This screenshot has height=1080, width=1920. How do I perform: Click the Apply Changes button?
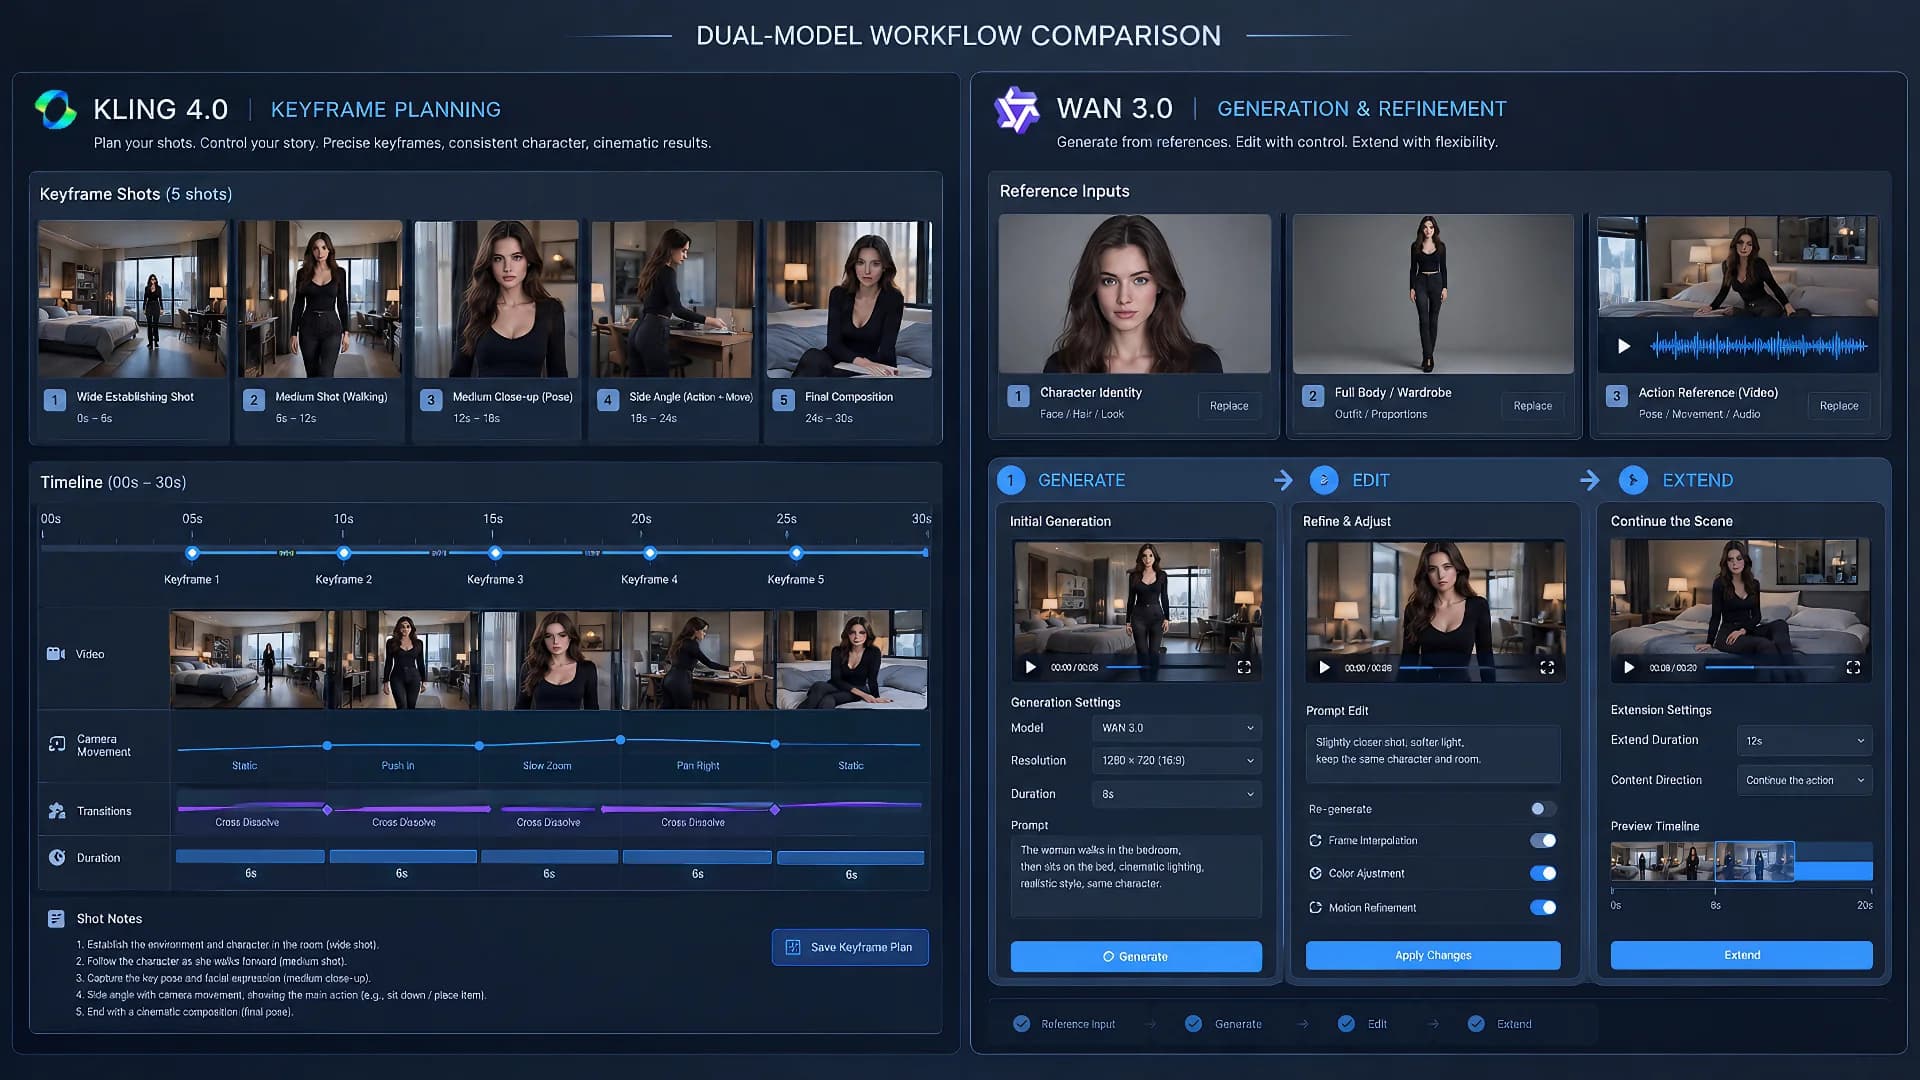(x=1433, y=956)
